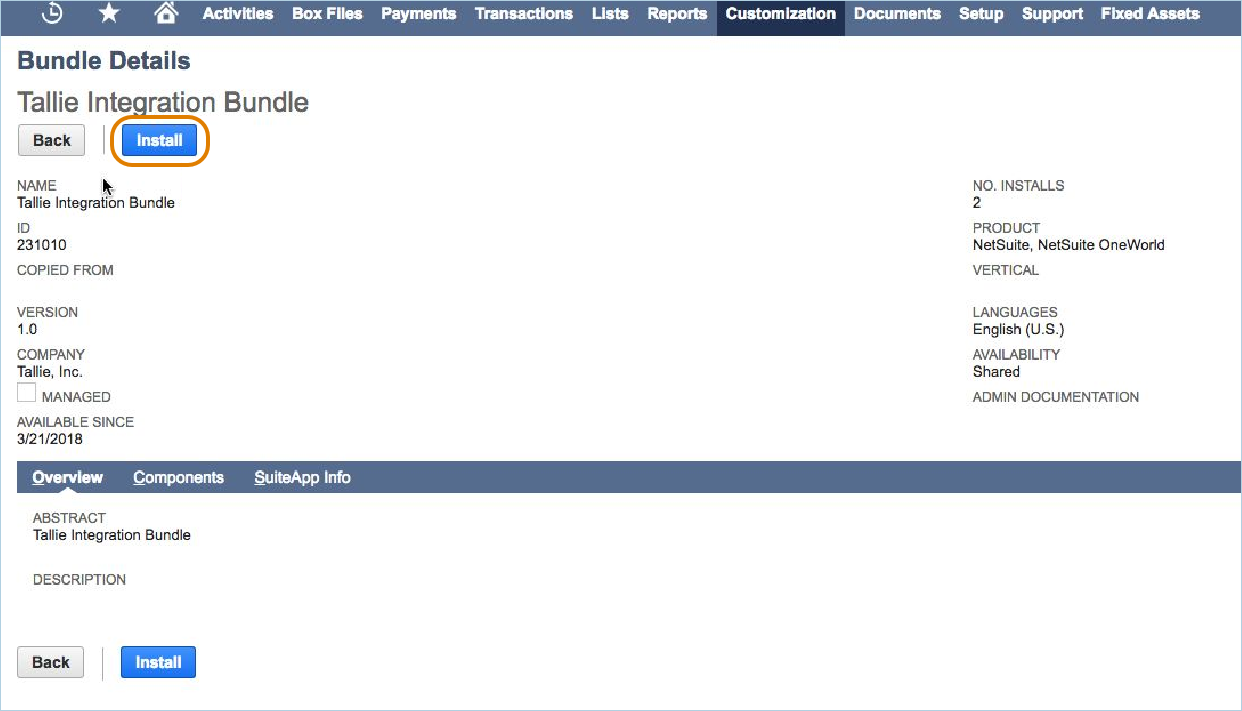Screen dimensions: 1242x711
Task: Select availability value Shared
Action: click(996, 372)
